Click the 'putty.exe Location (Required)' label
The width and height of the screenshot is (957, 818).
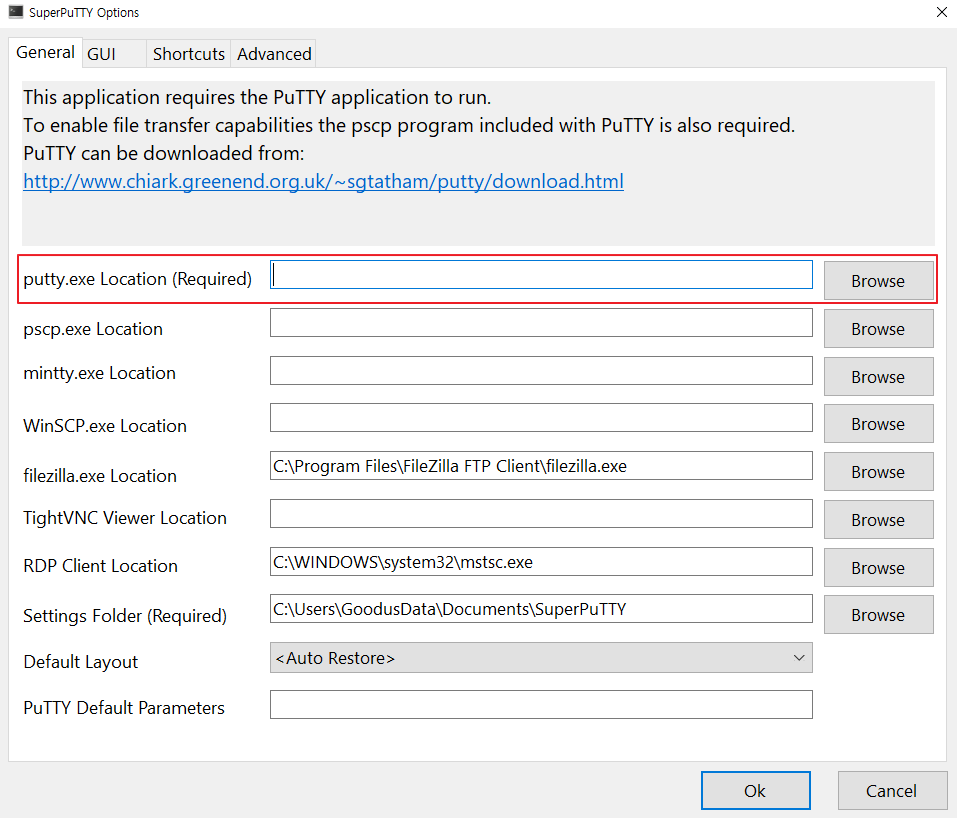[137, 279]
